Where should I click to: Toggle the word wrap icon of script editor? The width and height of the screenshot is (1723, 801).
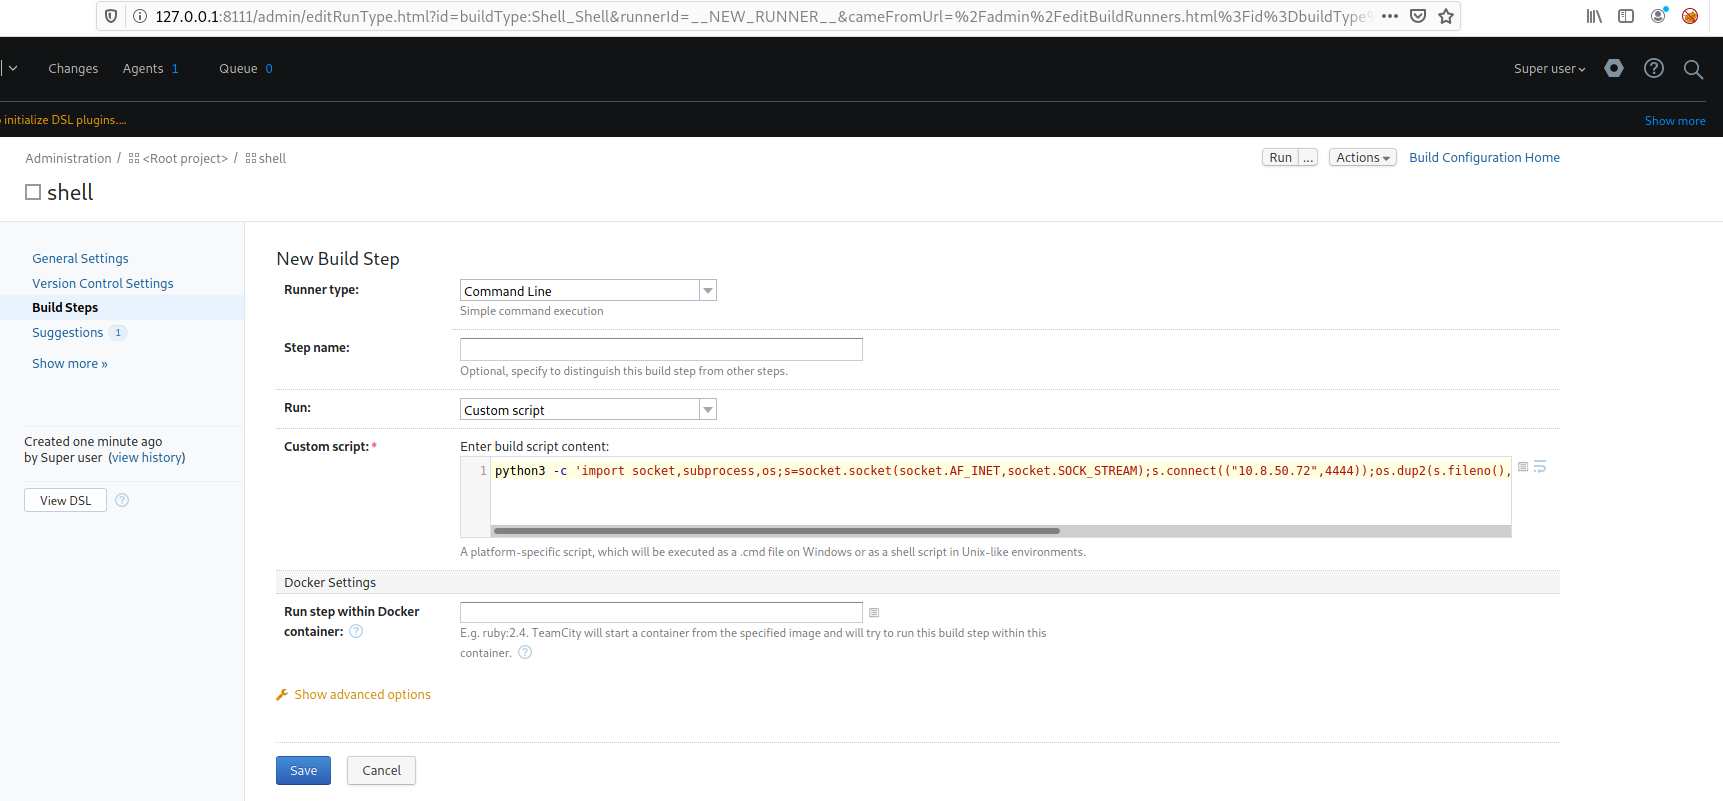pyautogui.click(x=1540, y=467)
